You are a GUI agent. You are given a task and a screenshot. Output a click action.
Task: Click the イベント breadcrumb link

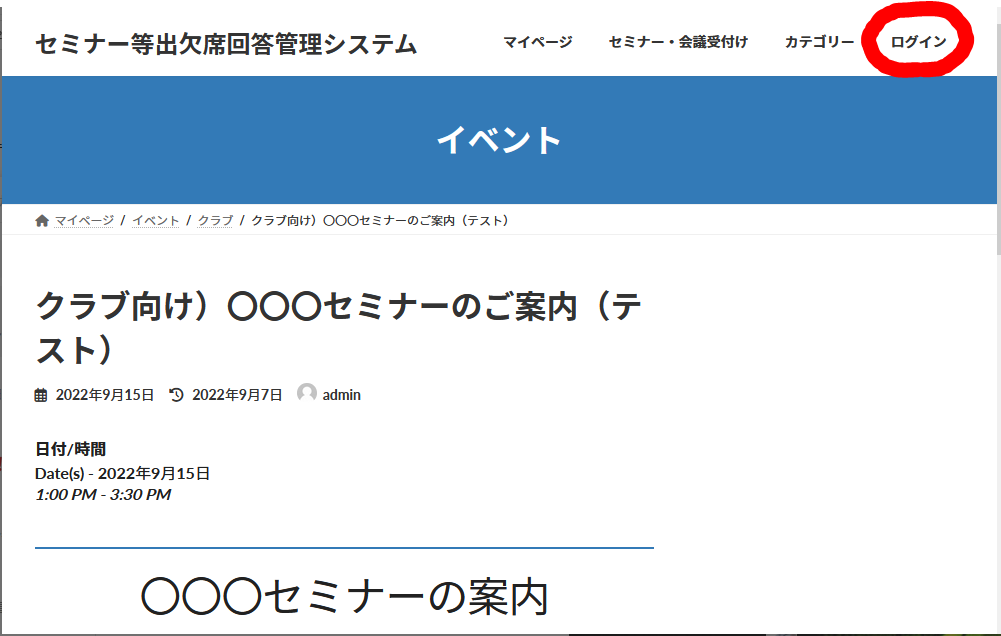[156, 220]
